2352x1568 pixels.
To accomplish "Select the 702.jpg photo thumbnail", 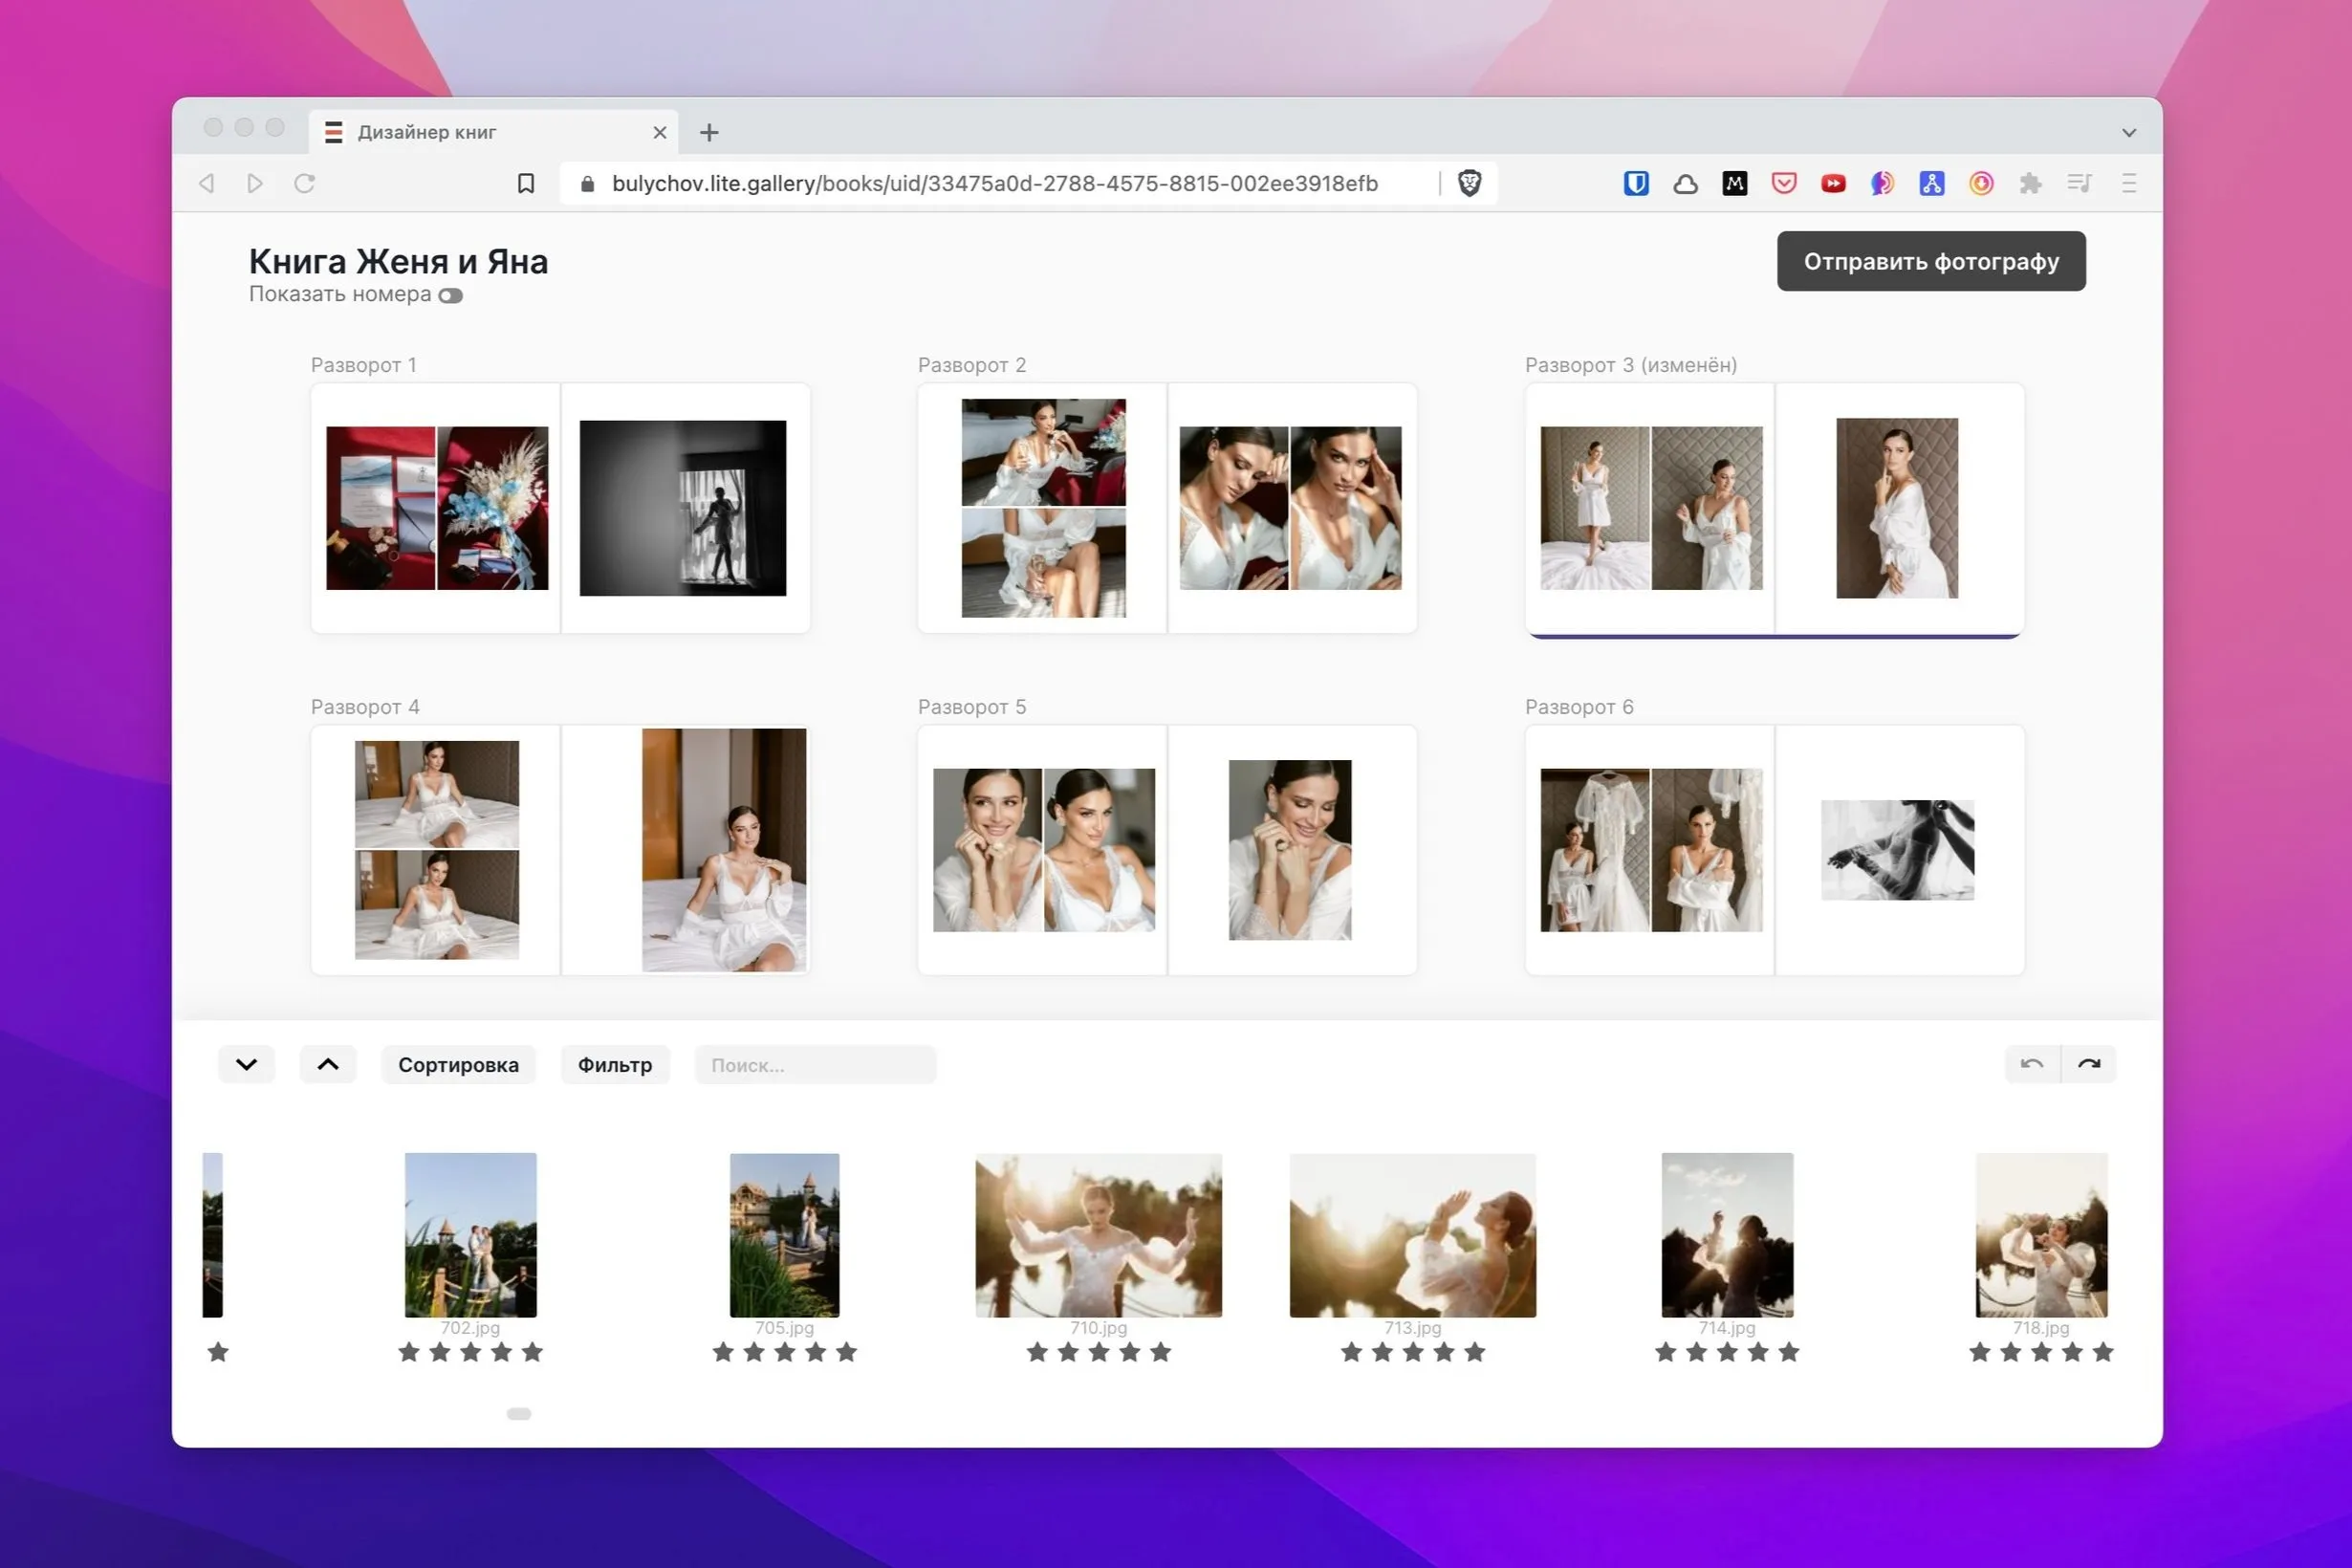I will tap(470, 1235).
